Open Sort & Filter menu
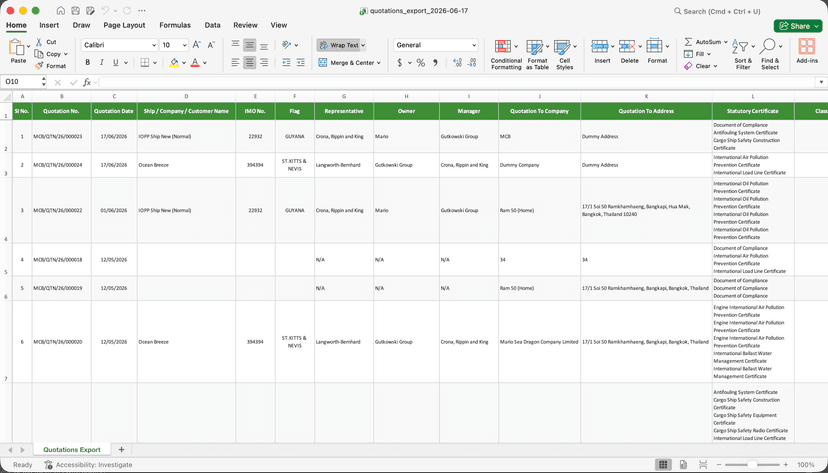828x473 pixels. point(743,54)
